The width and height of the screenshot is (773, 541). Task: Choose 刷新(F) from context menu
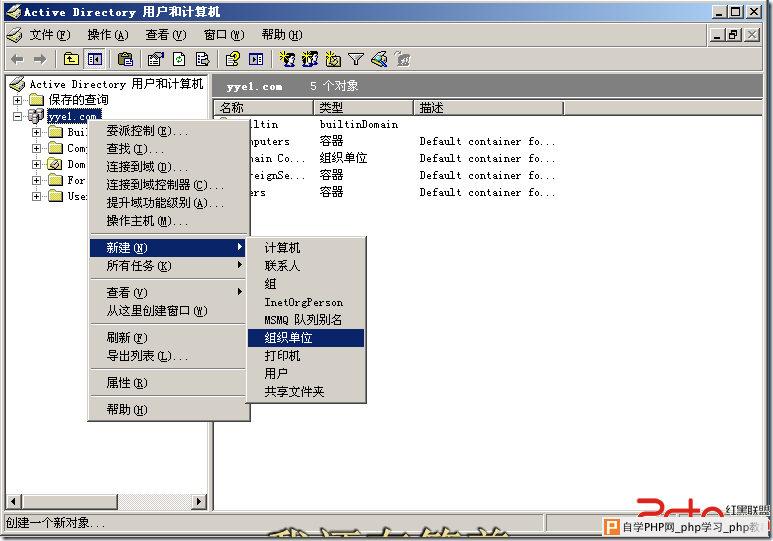(x=168, y=338)
